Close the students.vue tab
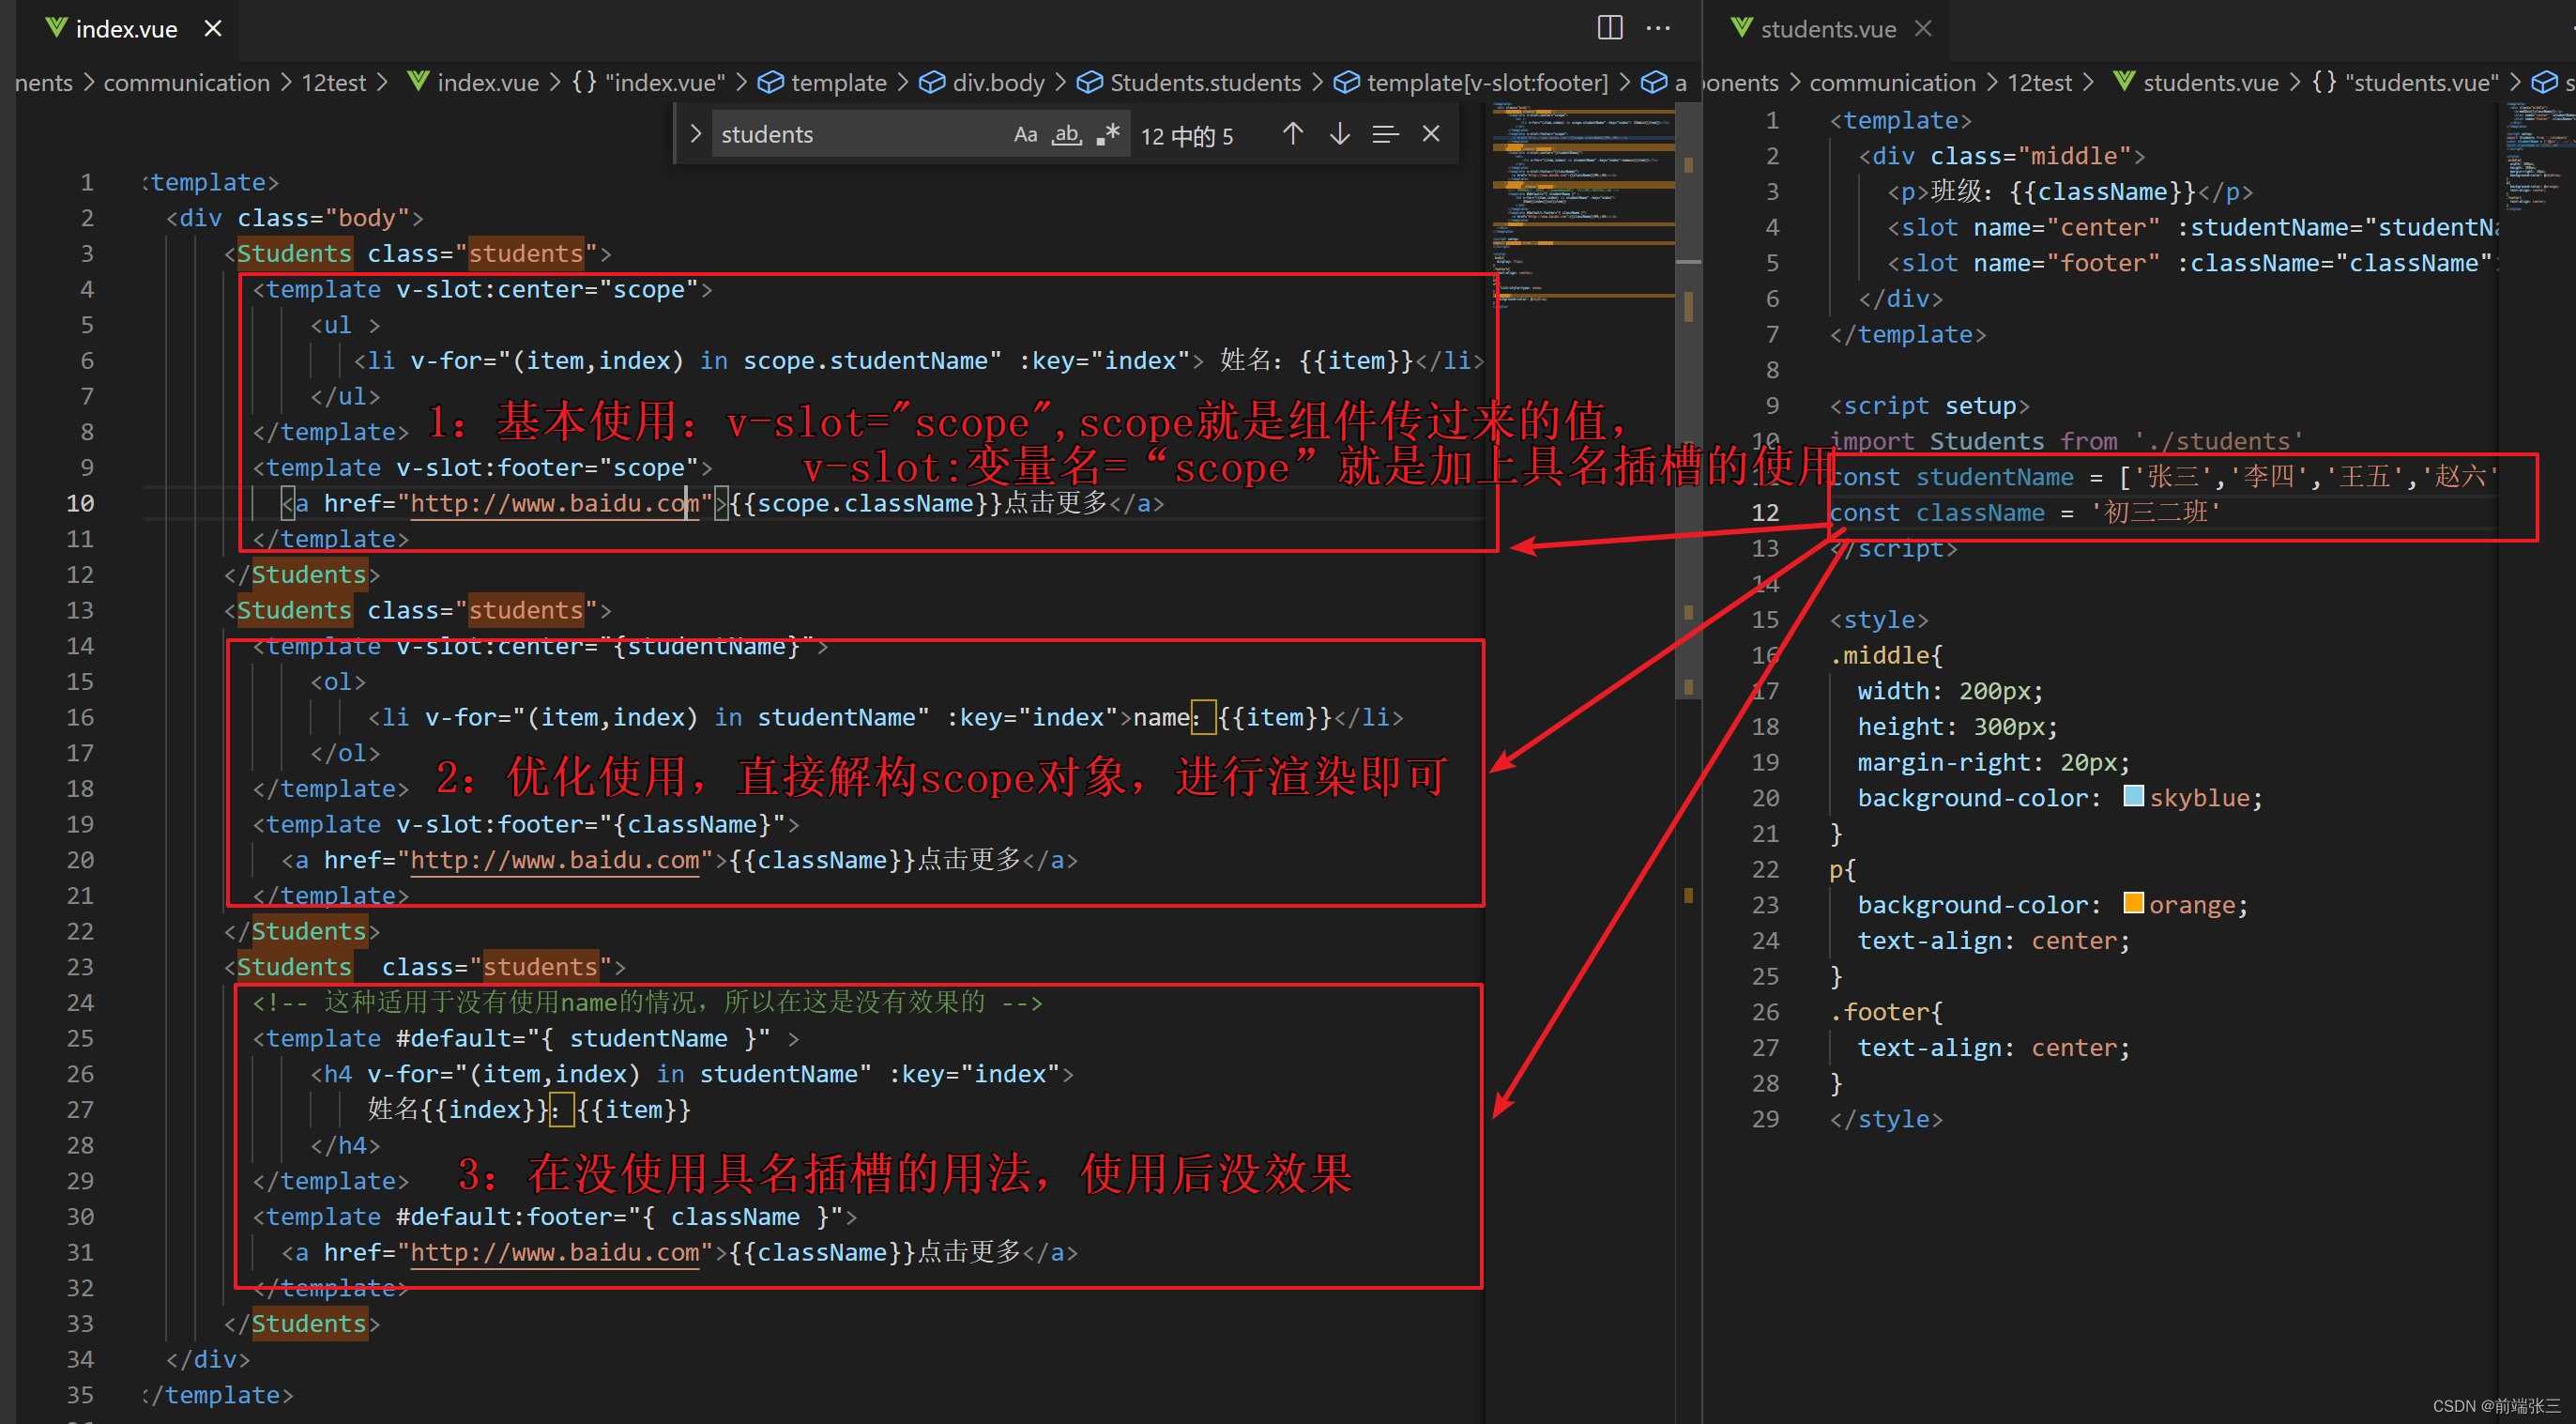This screenshot has width=2576, height=1424. click(x=1923, y=29)
